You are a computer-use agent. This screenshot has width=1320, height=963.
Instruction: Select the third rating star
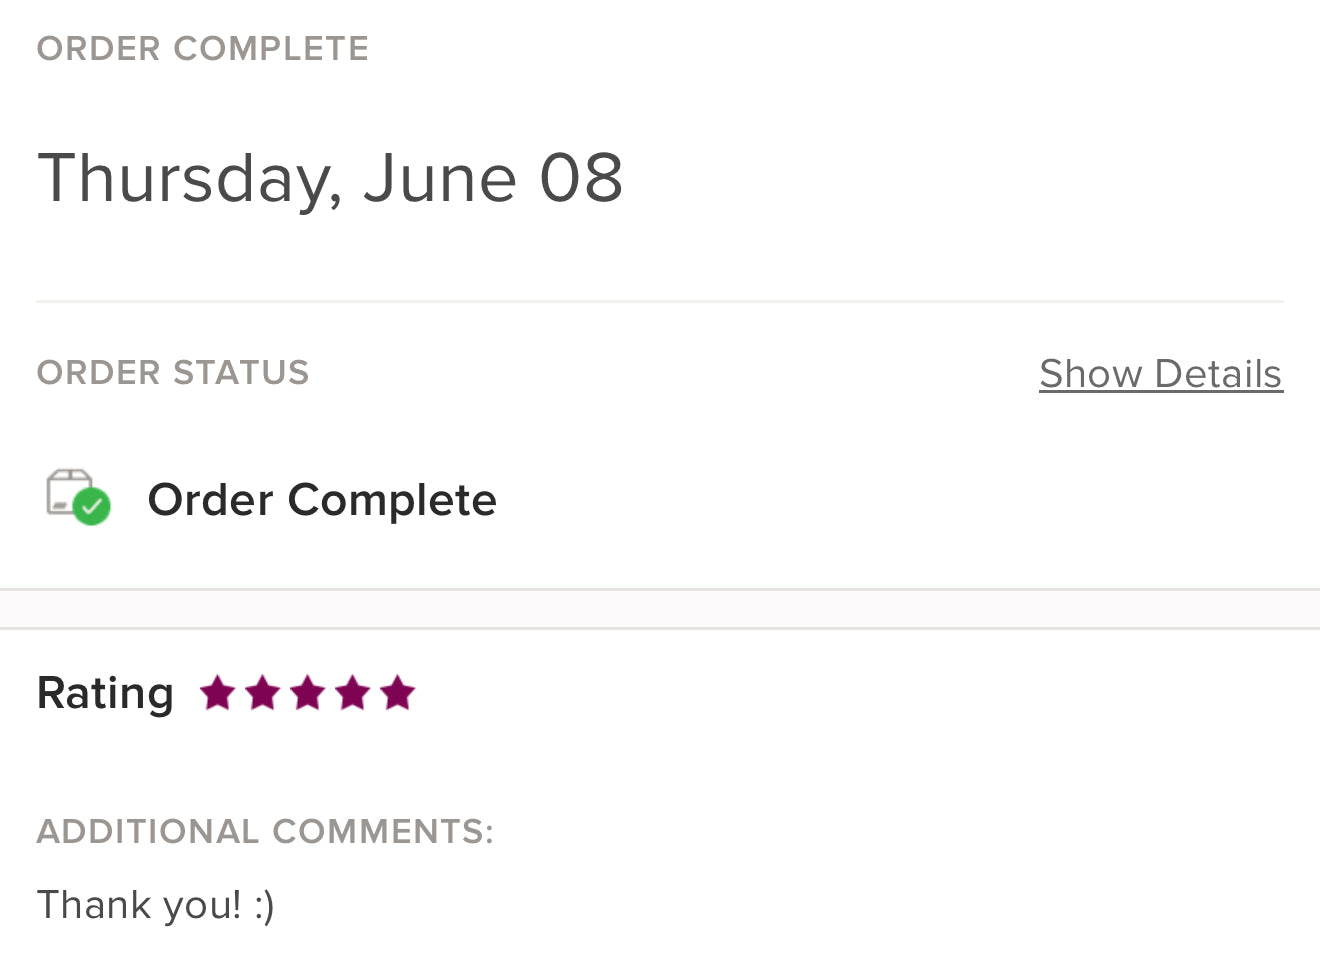307,692
